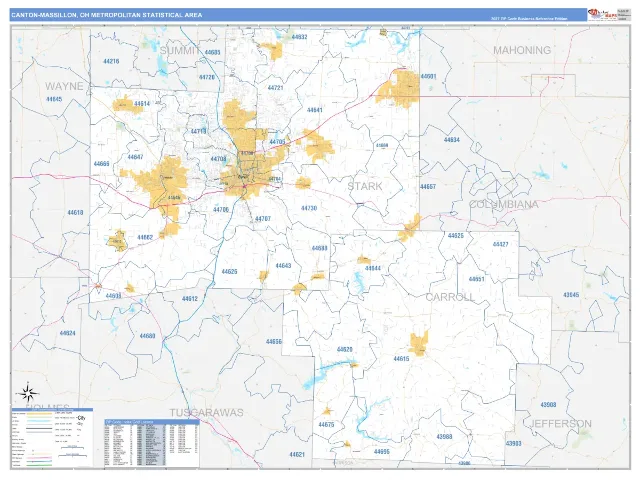Click the publisher logo in the header
Screen dimensions: 640x480
click(602, 14)
